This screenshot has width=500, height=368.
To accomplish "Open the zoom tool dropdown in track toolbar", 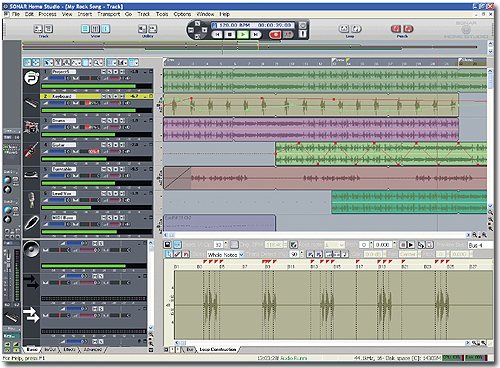I will click(x=102, y=62).
